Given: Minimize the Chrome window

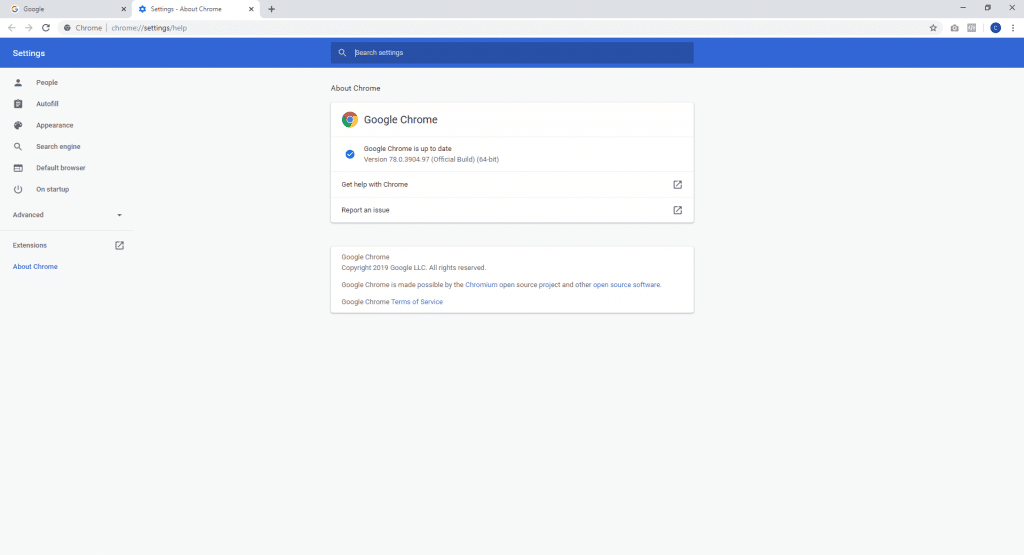Looking at the screenshot, I should click(963, 8).
